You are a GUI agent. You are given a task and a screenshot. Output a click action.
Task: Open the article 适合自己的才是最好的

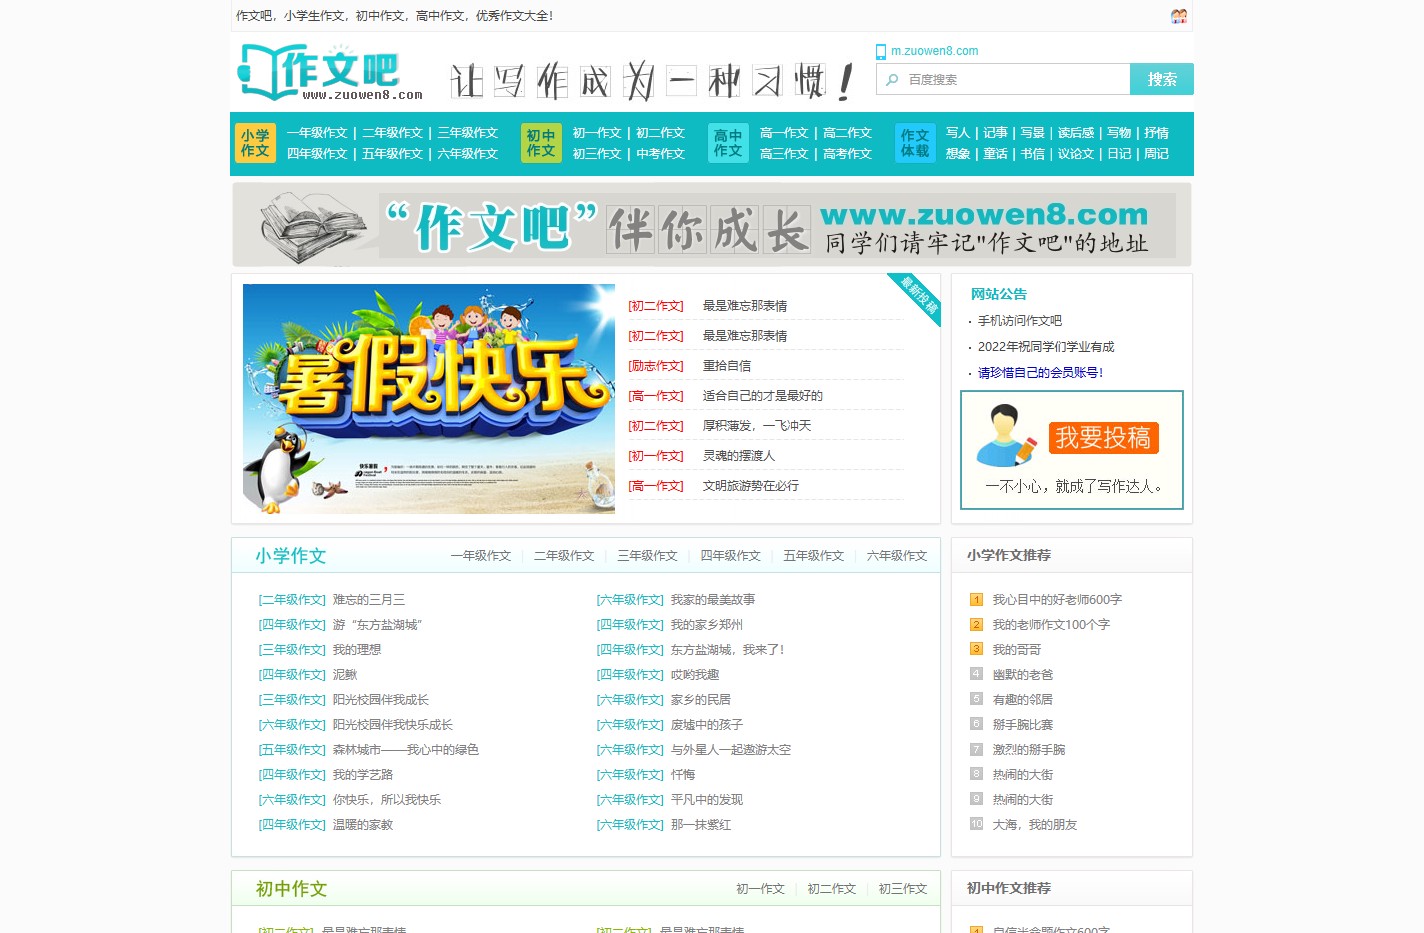763,396
